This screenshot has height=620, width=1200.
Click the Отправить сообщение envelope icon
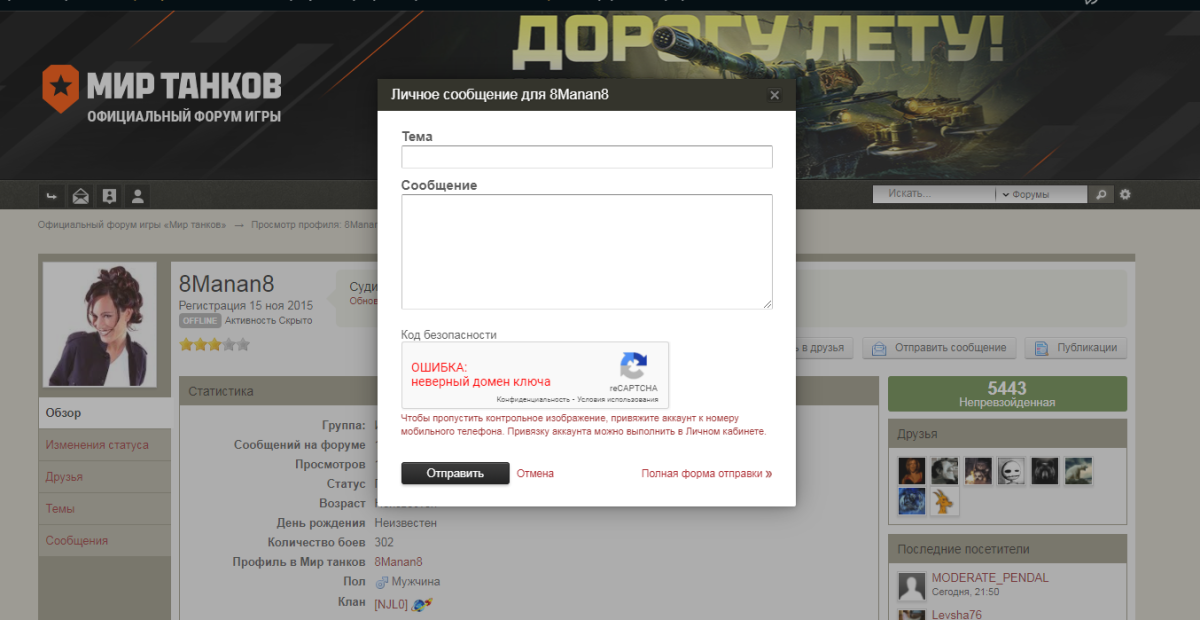tap(879, 348)
